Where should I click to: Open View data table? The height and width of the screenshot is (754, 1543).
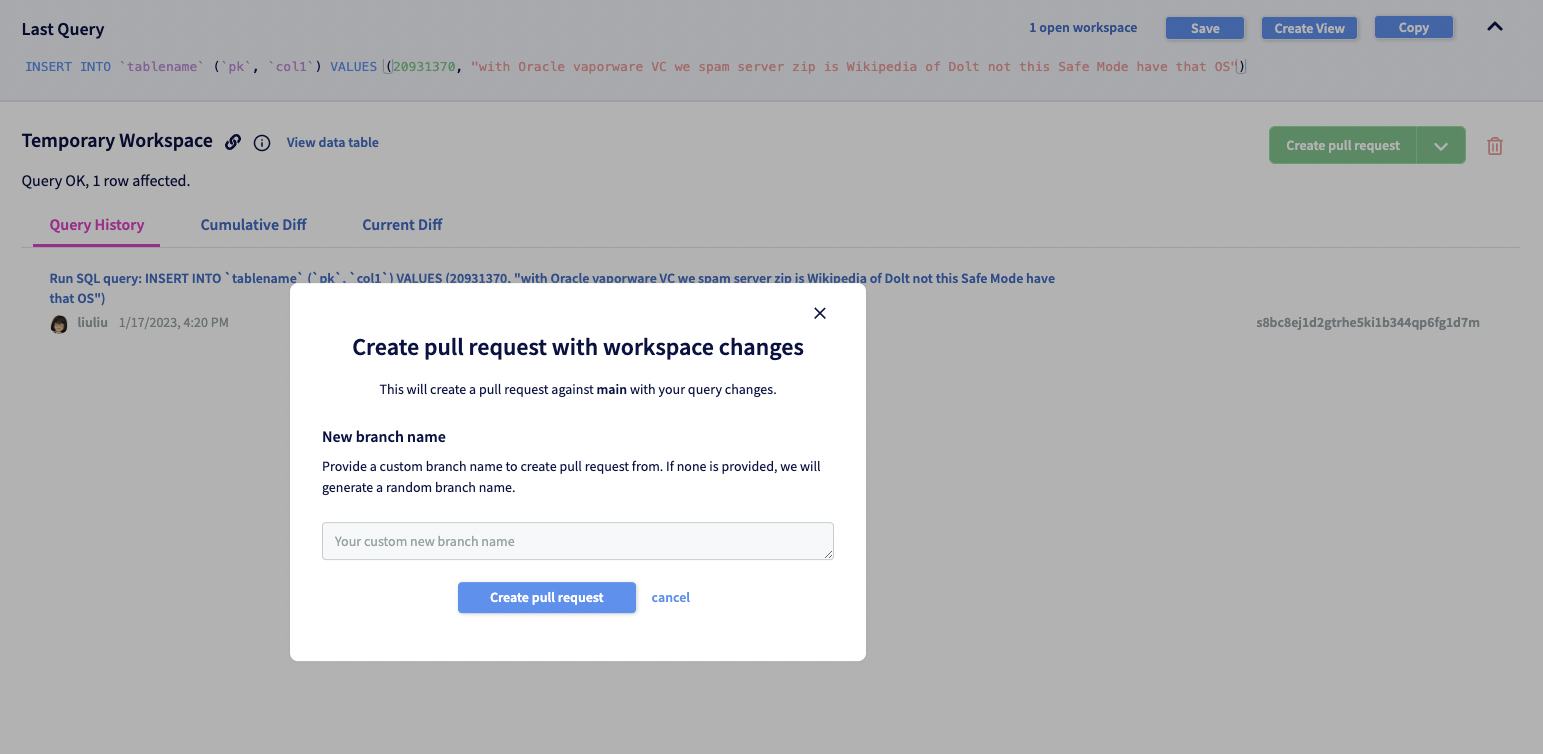[x=332, y=142]
